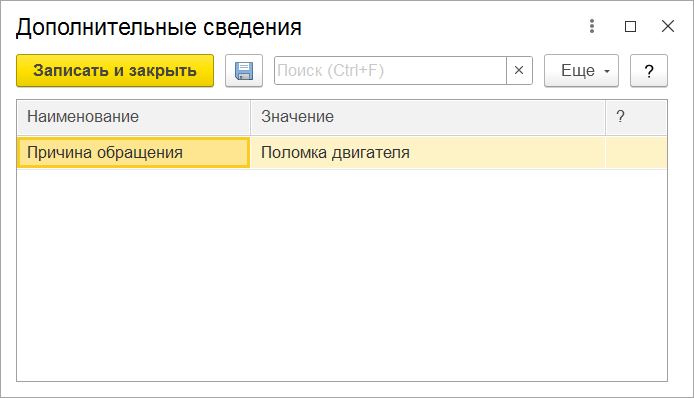Click the empty area below the table row
Screen dimensions: 694x398
click(x=342, y=274)
